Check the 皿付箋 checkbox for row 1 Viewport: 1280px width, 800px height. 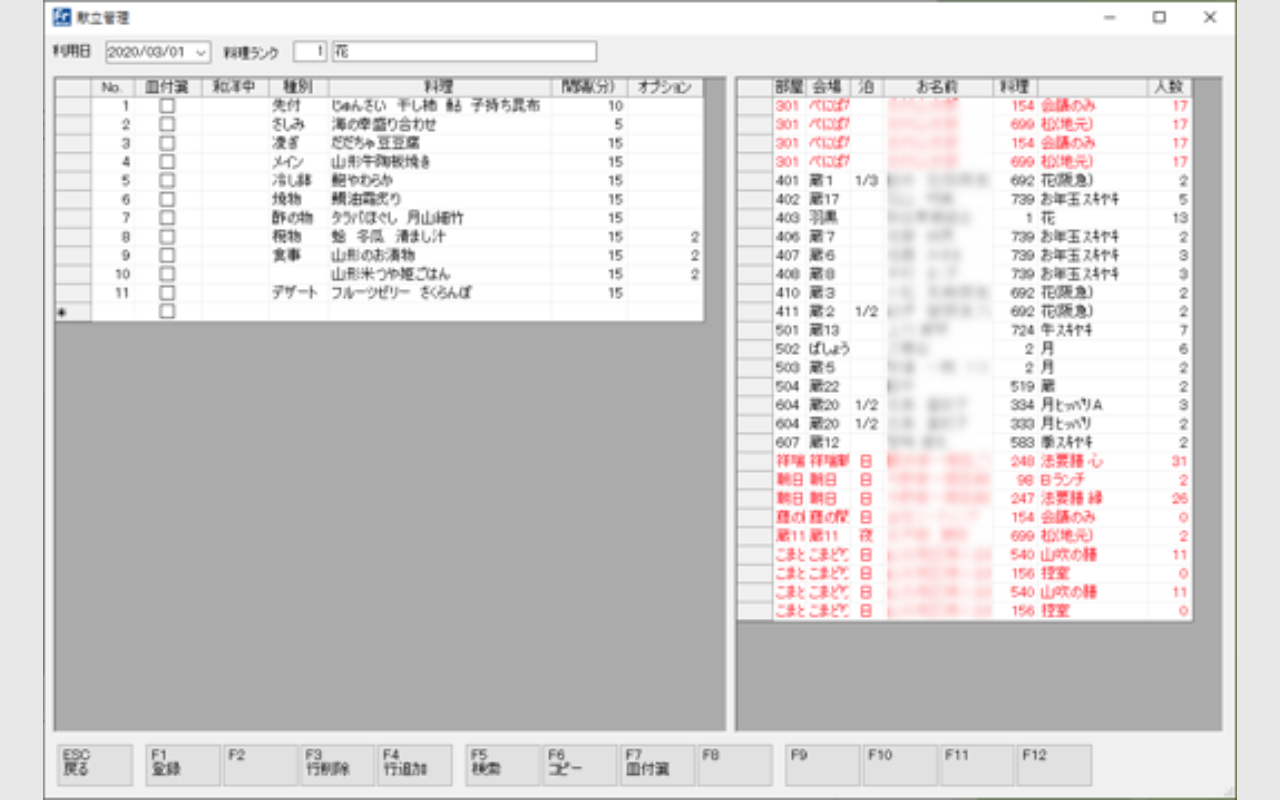pos(167,106)
